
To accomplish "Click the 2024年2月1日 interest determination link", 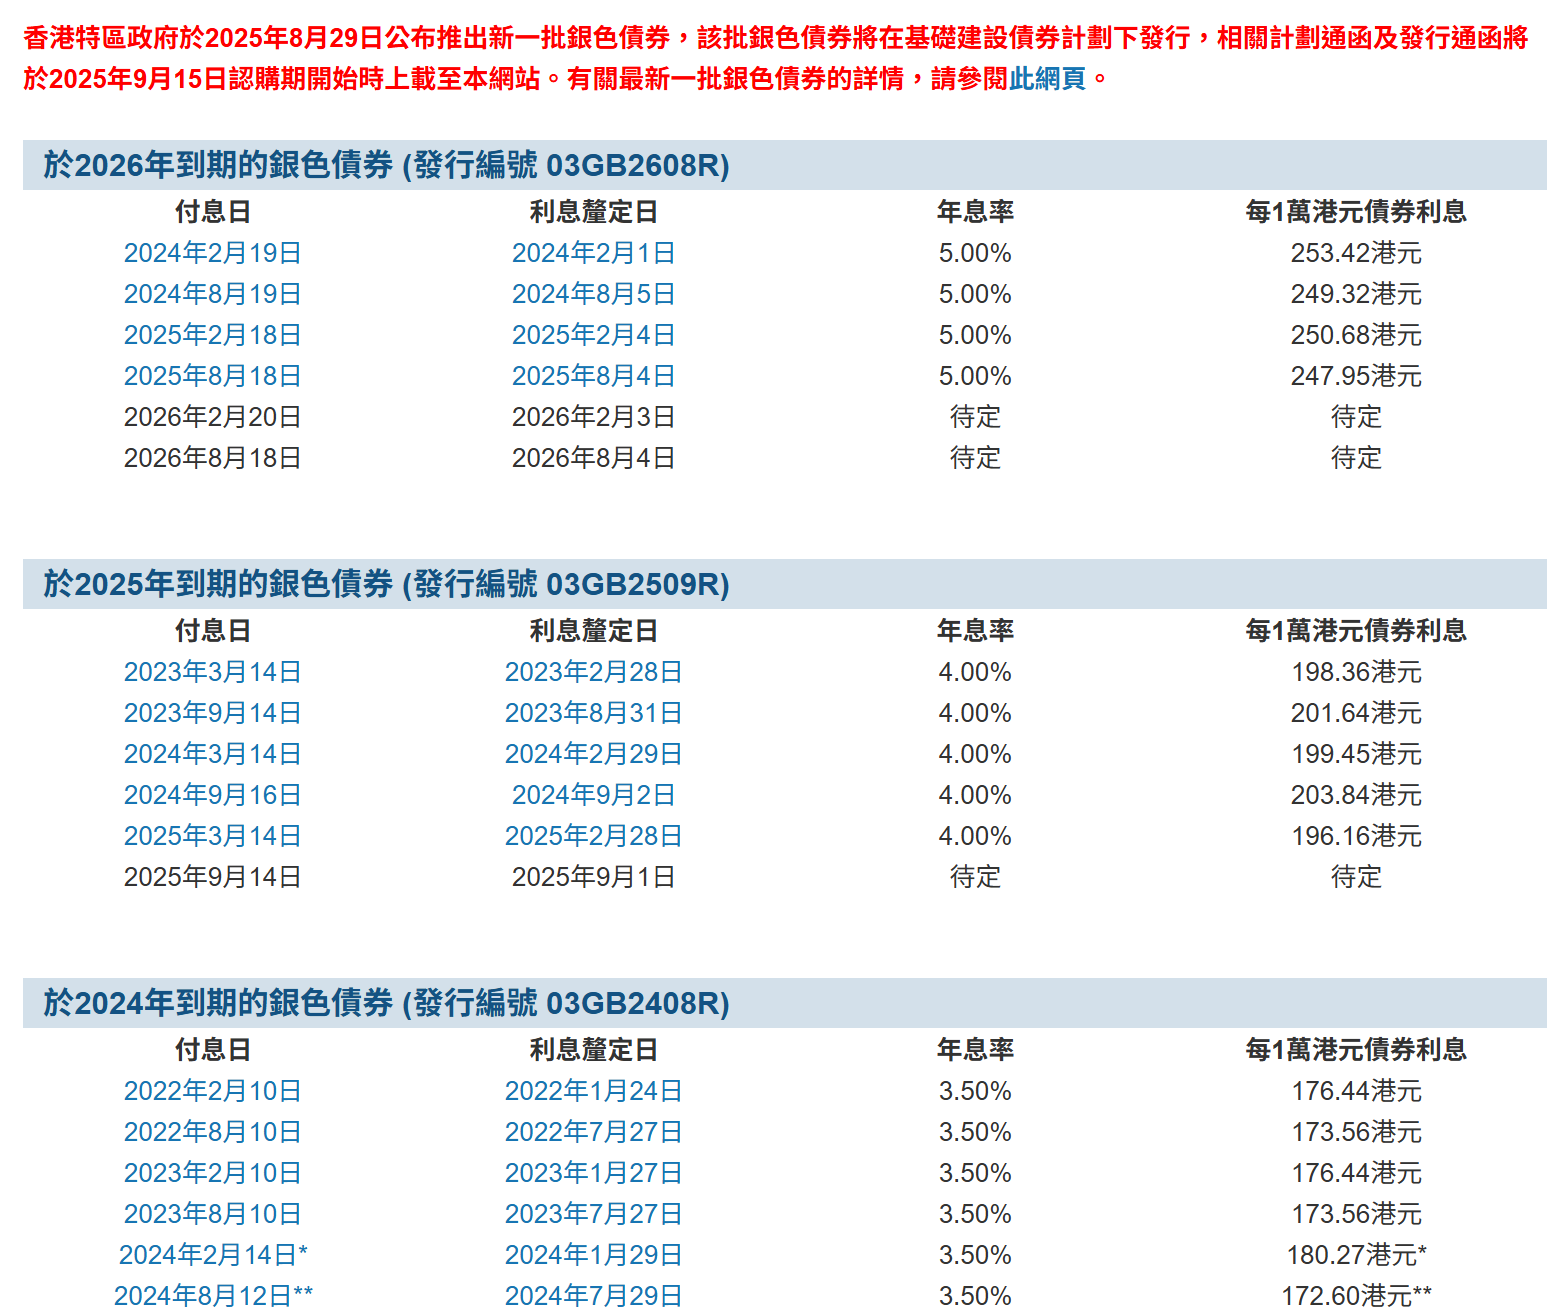I will pos(593,253).
